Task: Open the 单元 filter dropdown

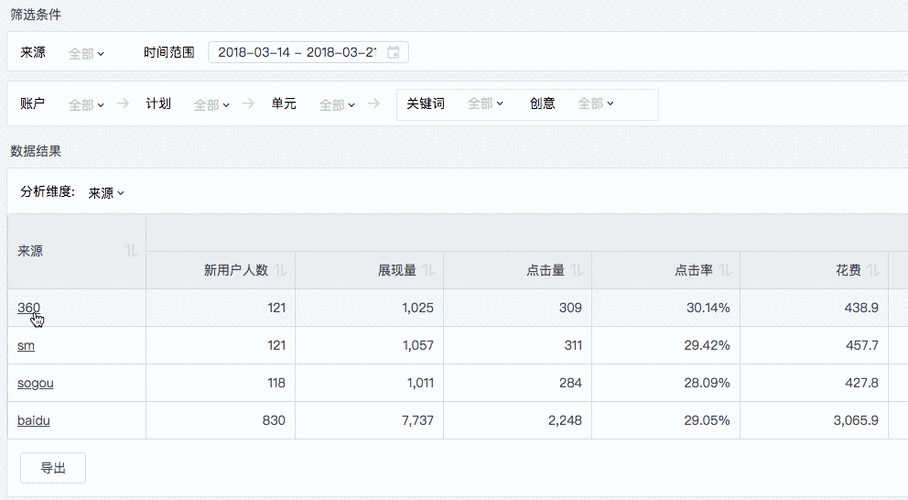Action: pos(337,104)
